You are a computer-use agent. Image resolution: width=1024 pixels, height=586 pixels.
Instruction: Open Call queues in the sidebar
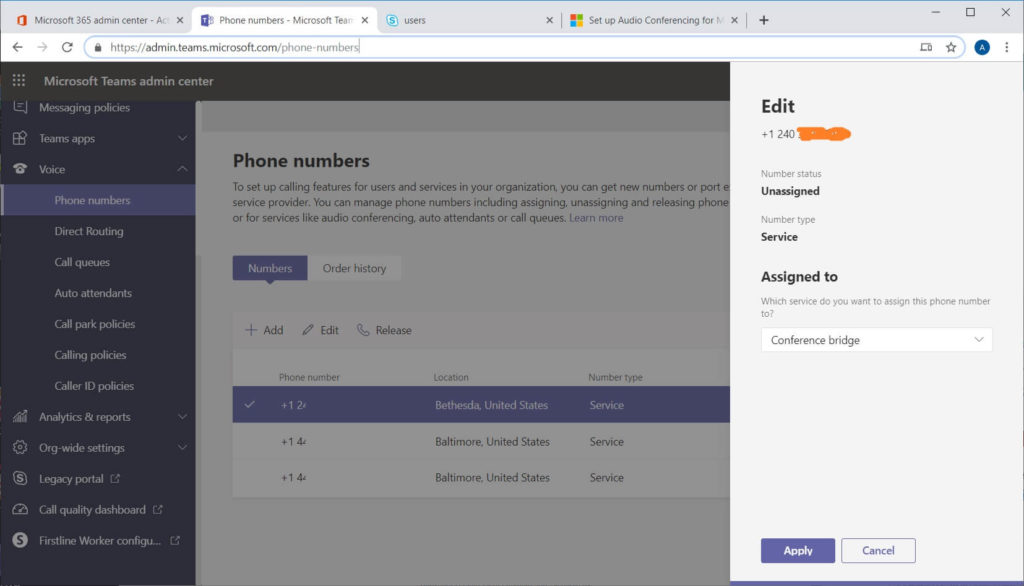[x=82, y=262]
